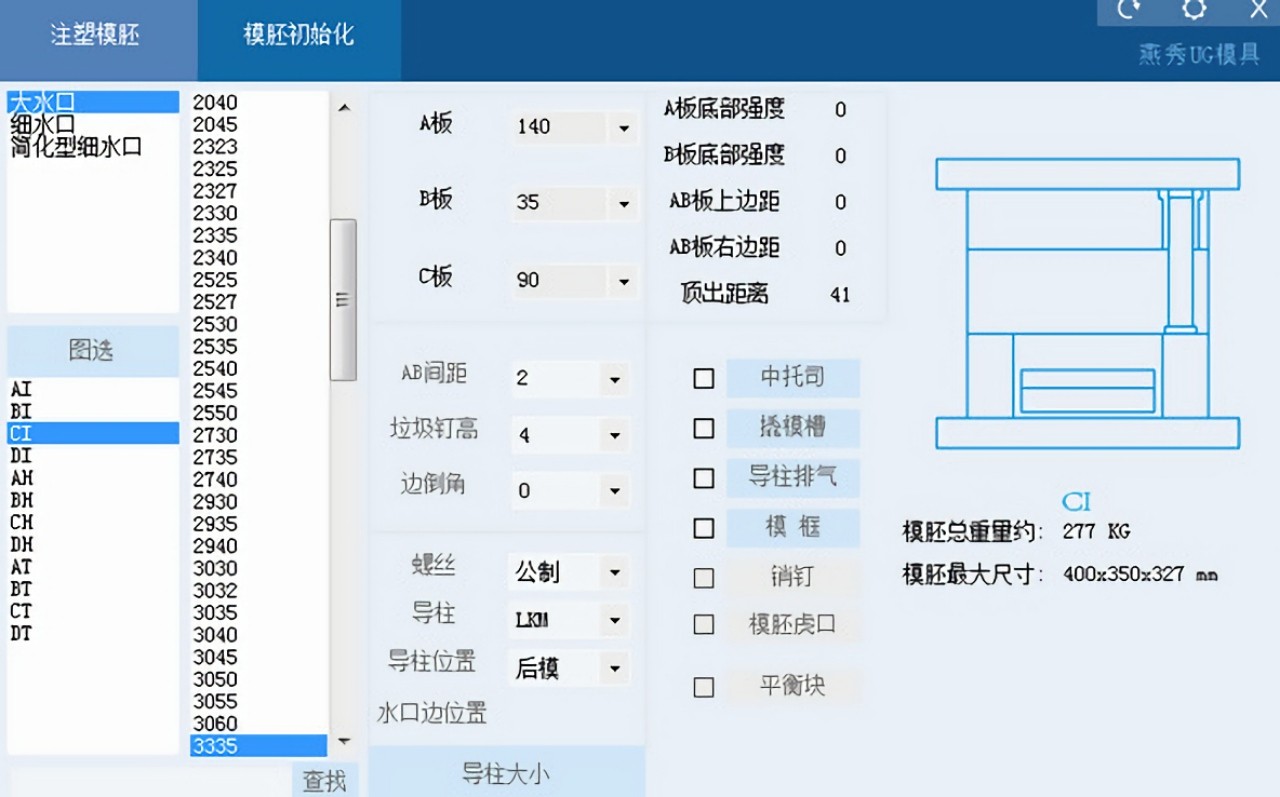The width and height of the screenshot is (1280, 797).
Task: Enable the 中托司 checkbox
Action: [x=703, y=378]
